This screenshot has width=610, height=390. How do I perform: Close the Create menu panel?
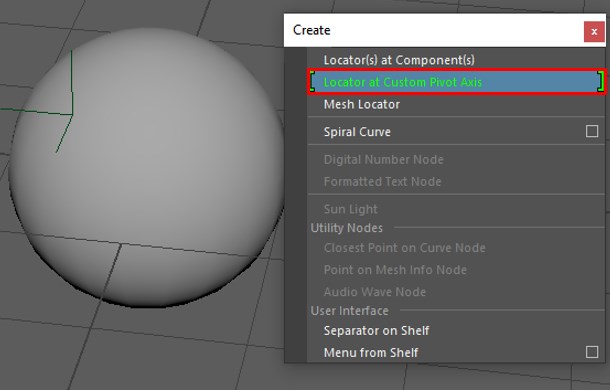pyautogui.click(x=594, y=32)
